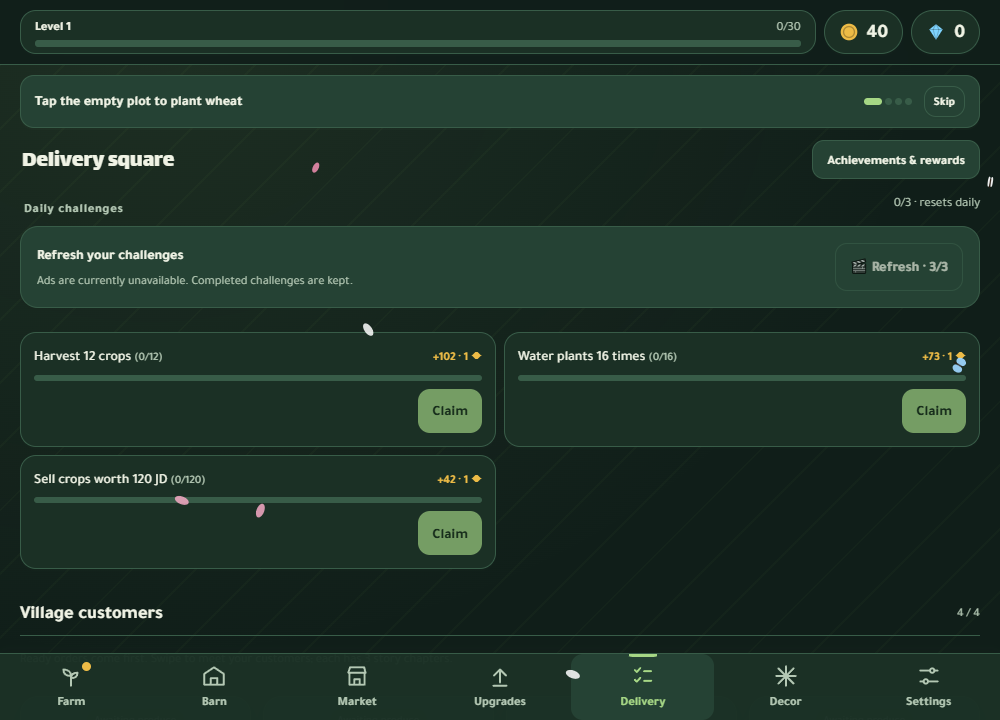Click the gold coin icon

point(848,32)
